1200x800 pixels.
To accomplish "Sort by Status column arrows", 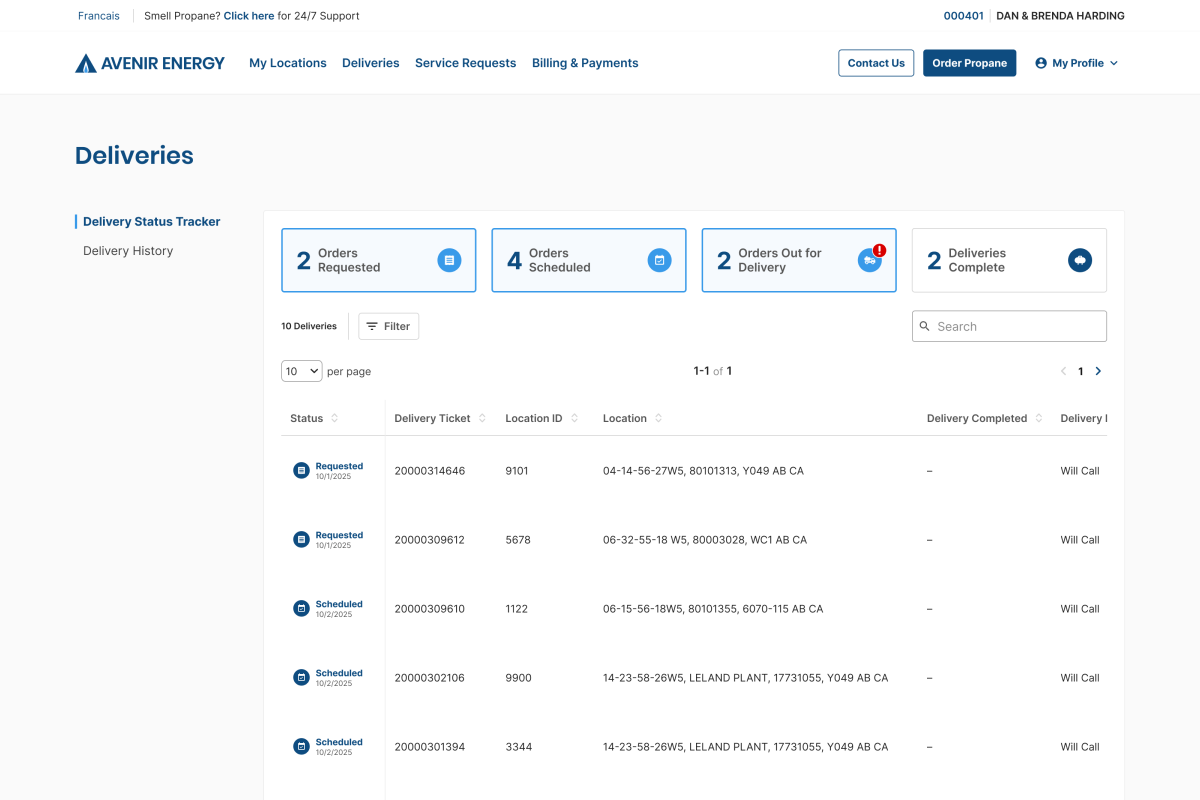I will pyautogui.click(x=334, y=418).
